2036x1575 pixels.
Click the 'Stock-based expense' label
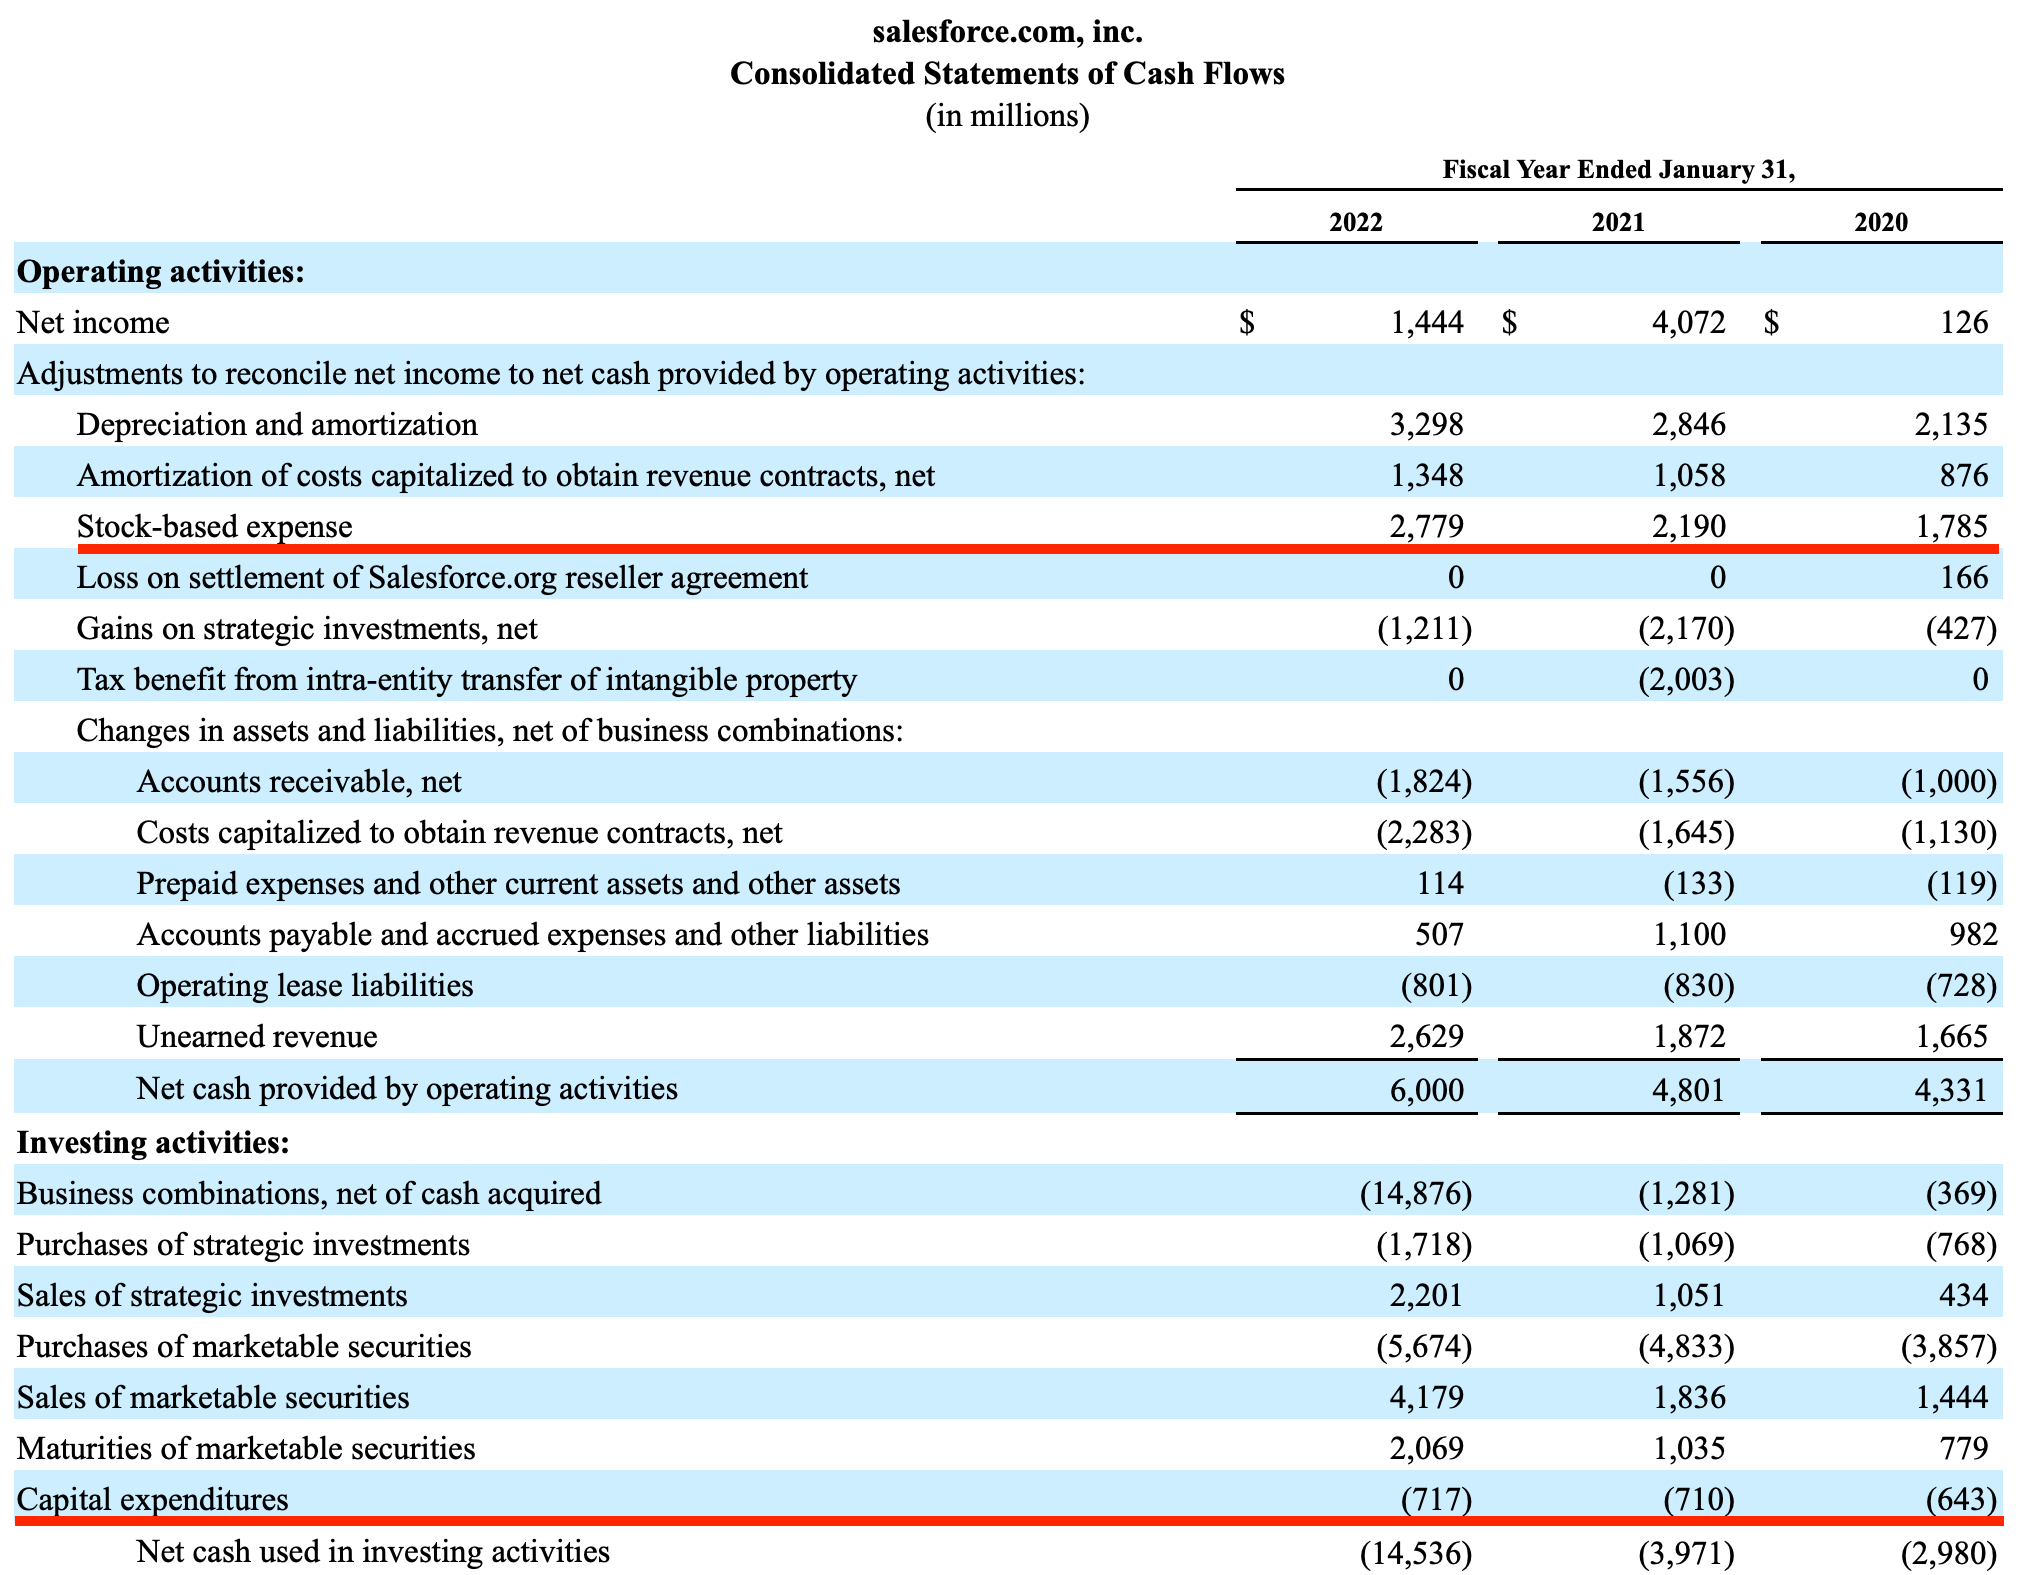click(x=214, y=526)
